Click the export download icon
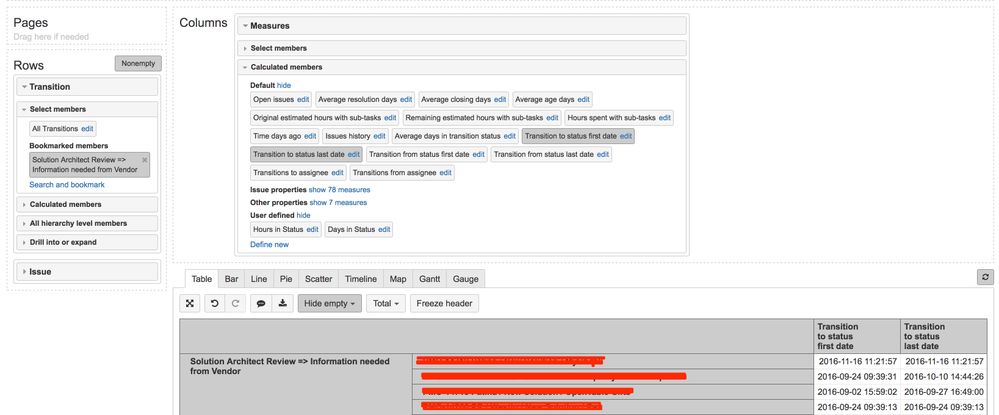Image resolution: width=999 pixels, height=415 pixels. pyautogui.click(x=282, y=303)
